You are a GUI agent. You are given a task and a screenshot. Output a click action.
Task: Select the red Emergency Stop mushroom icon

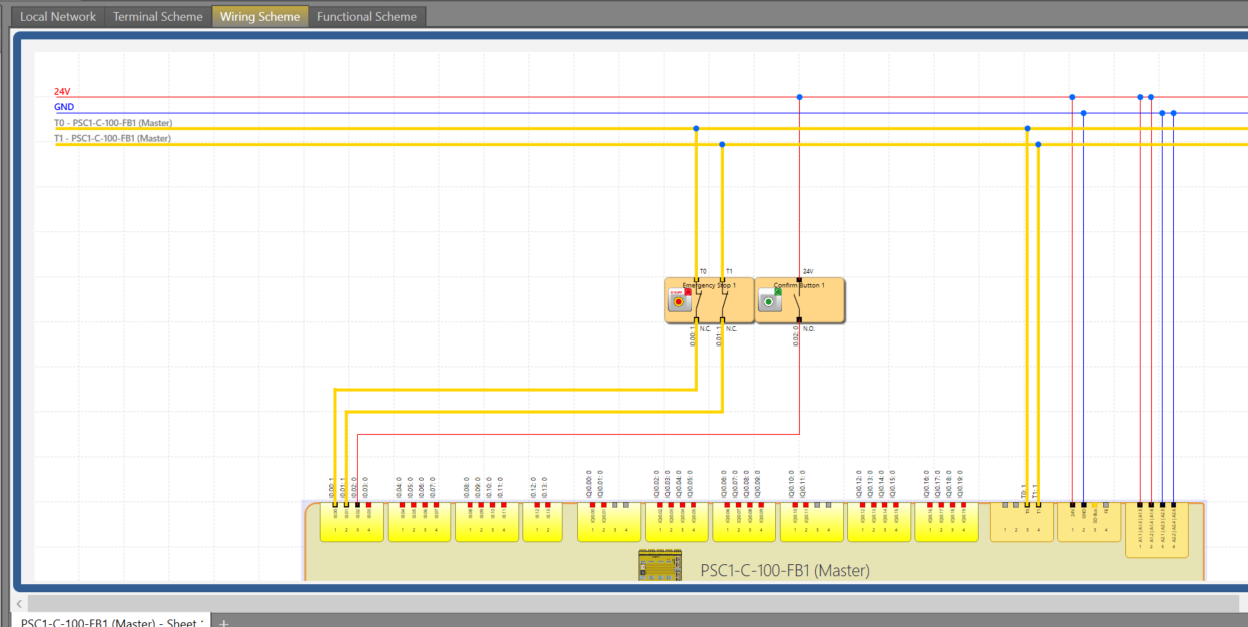tap(680, 300)
